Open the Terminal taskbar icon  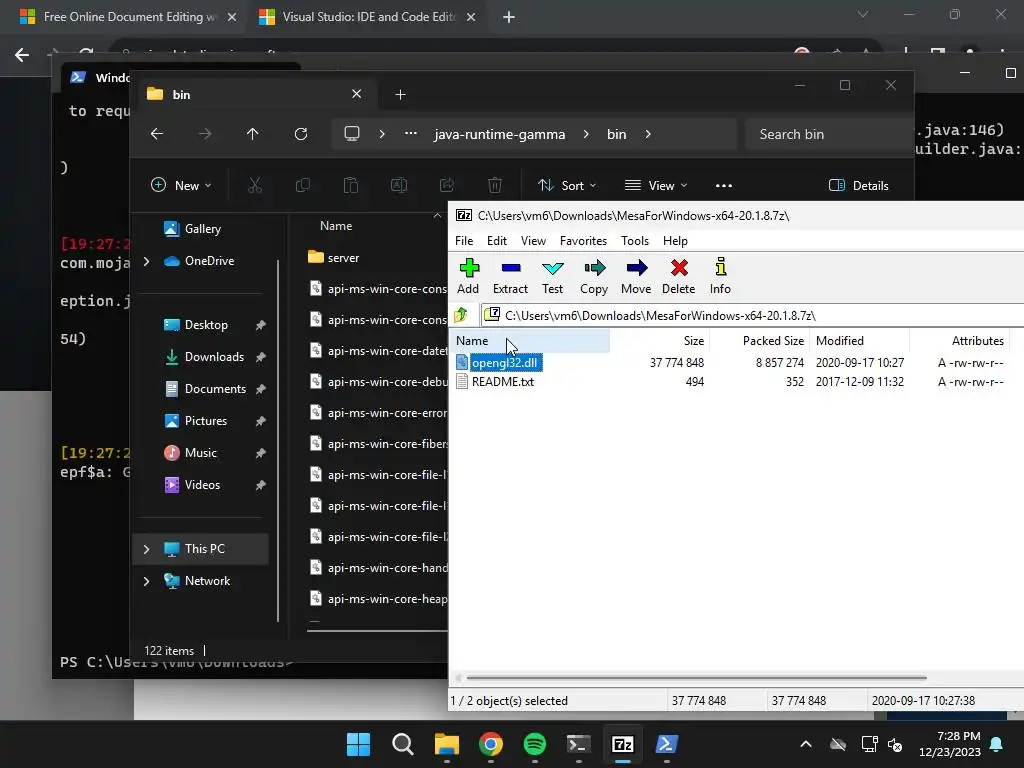579,744
